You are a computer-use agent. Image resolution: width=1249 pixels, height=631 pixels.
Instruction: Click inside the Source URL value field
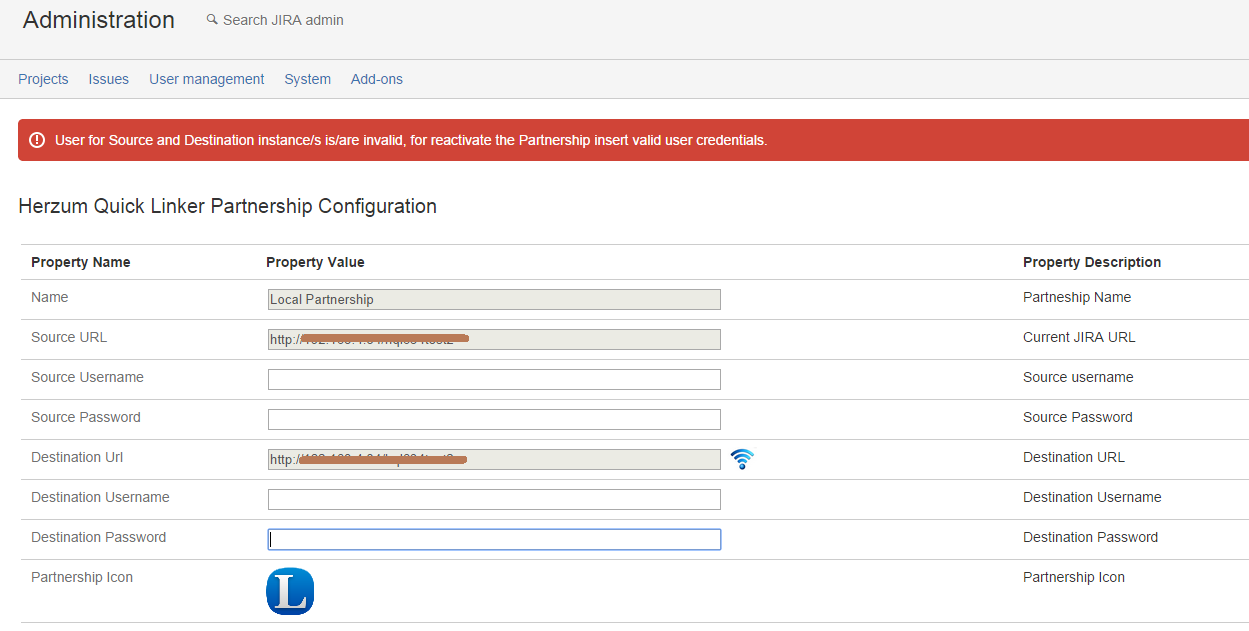[494, 339]
